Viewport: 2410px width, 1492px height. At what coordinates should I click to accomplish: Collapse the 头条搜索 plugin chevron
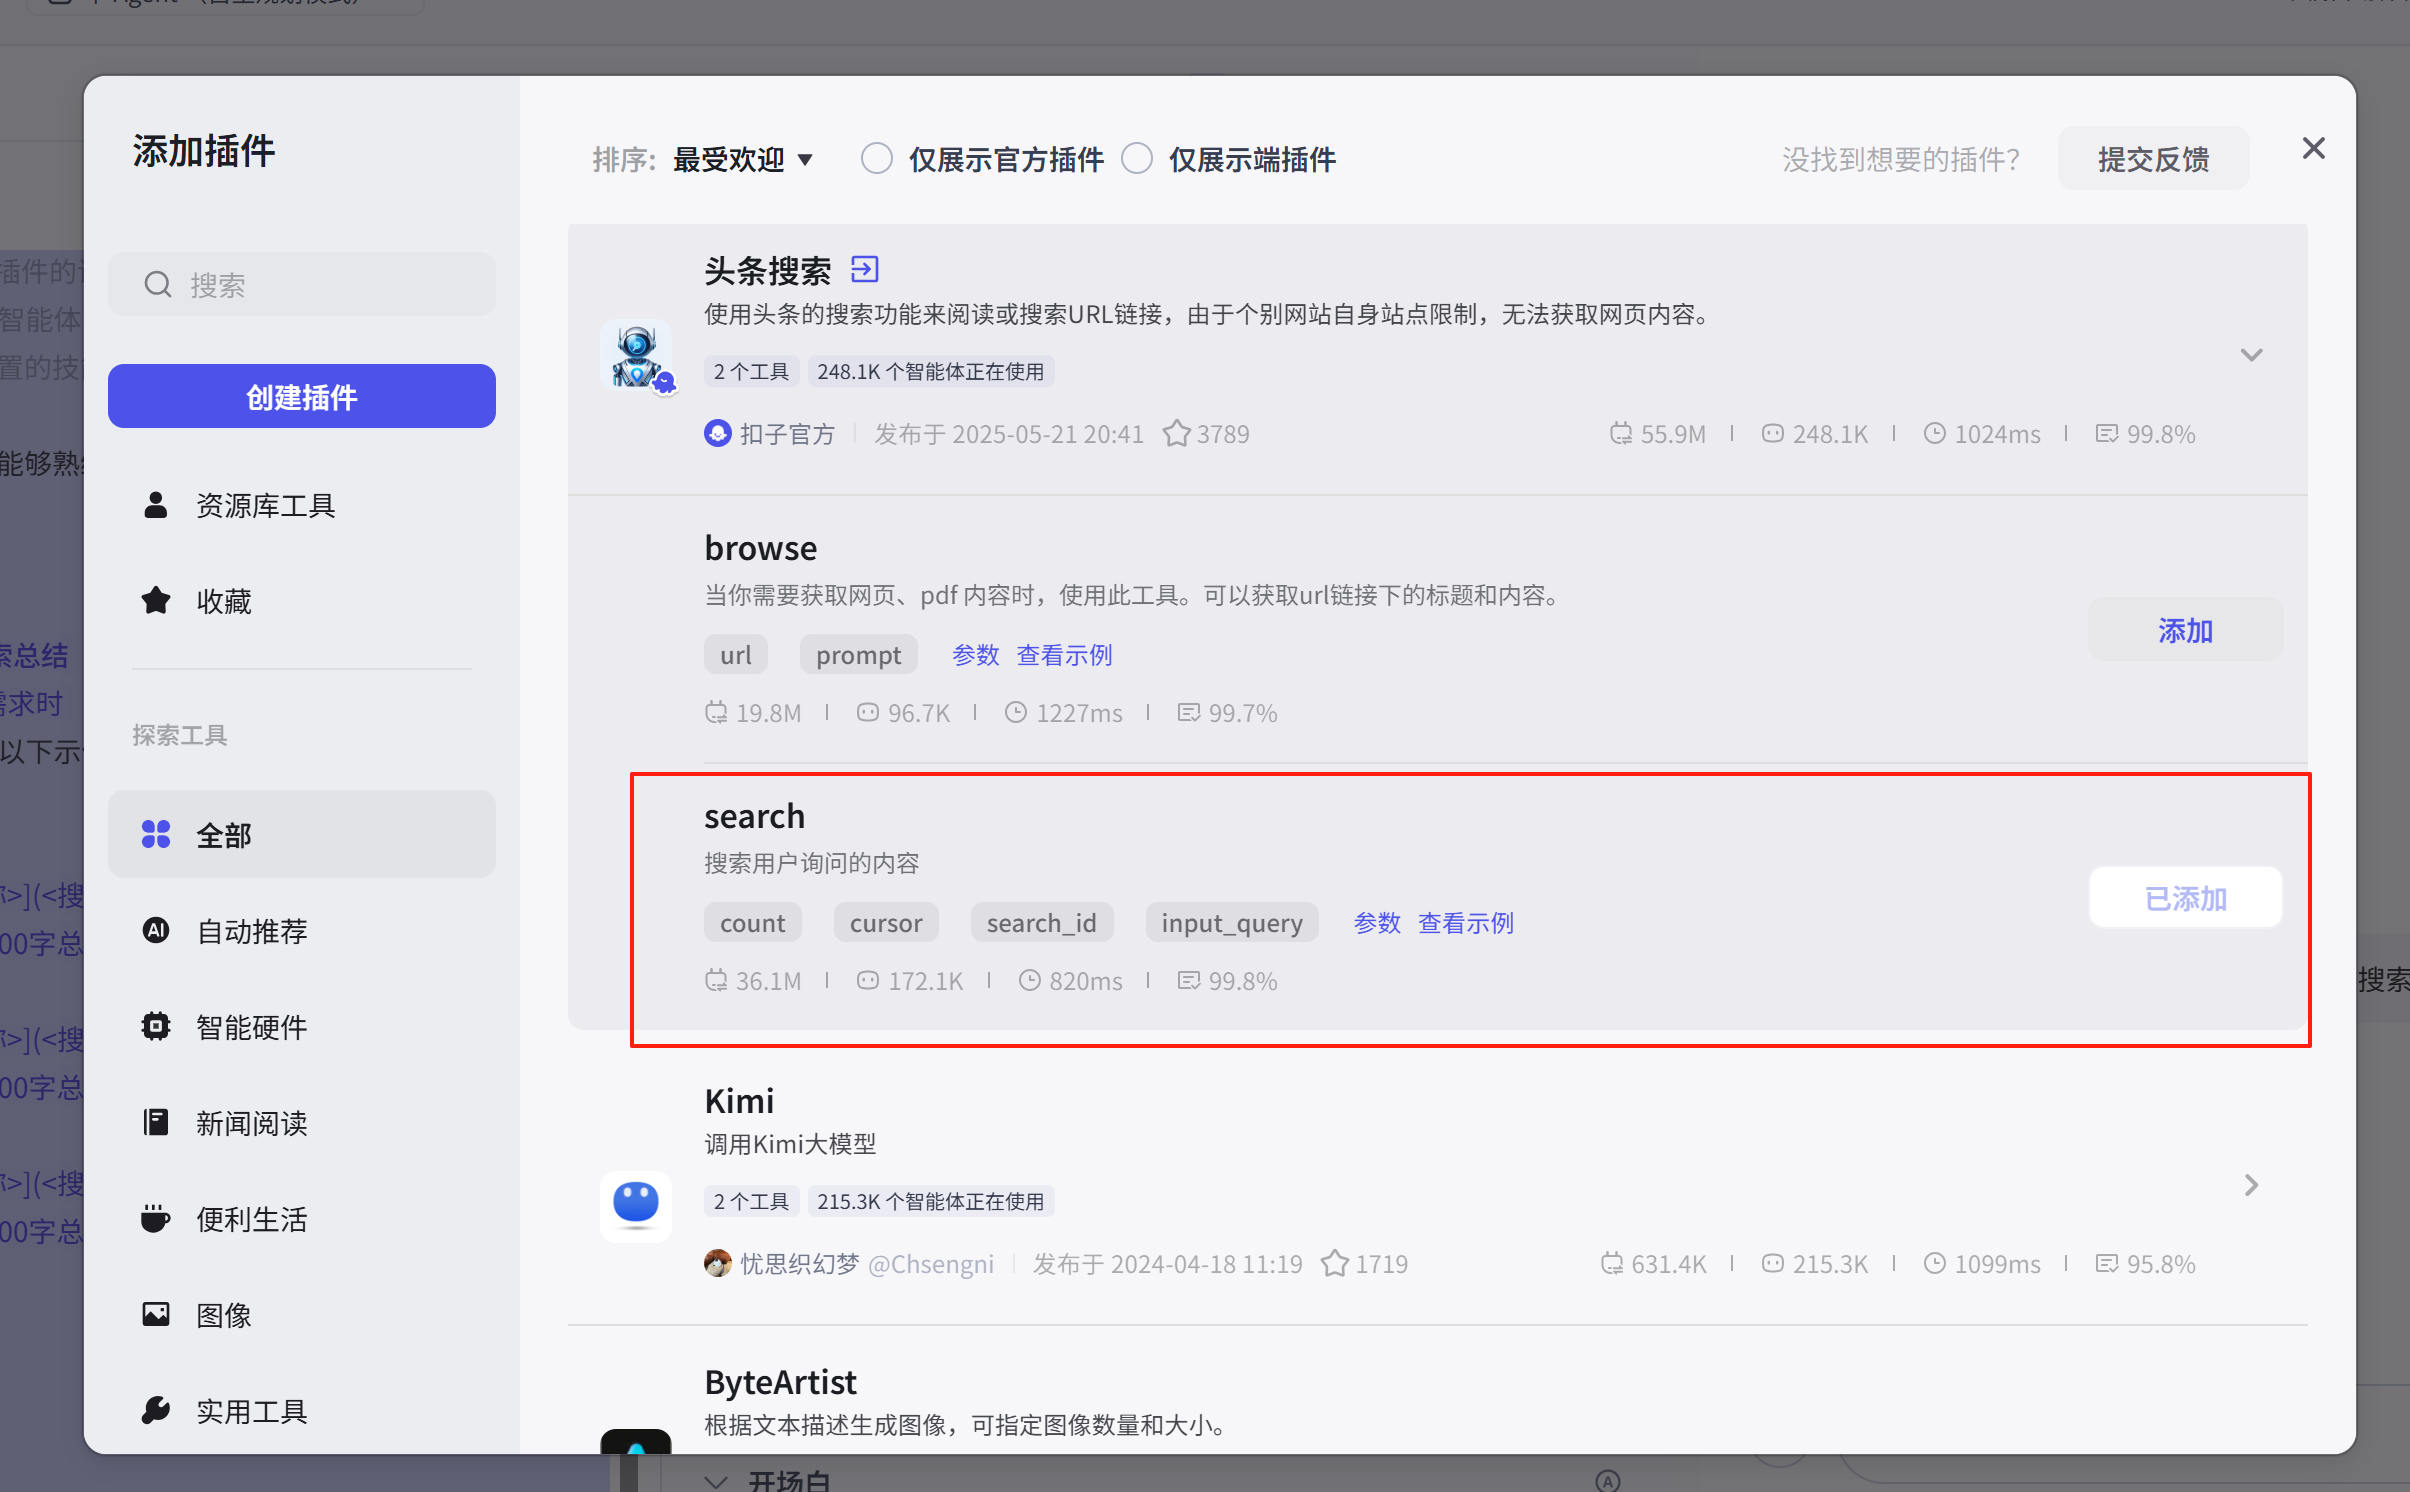2251,356
